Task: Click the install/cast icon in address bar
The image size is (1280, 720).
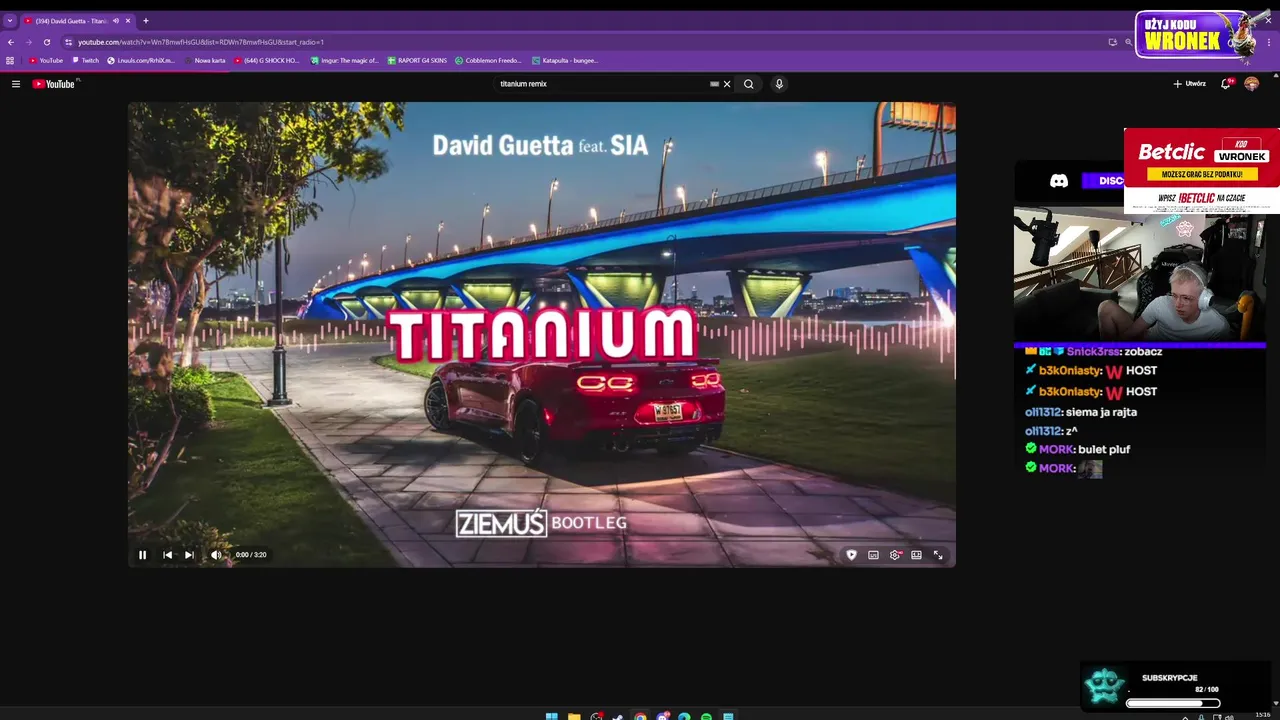Action: click(1112, 42)
